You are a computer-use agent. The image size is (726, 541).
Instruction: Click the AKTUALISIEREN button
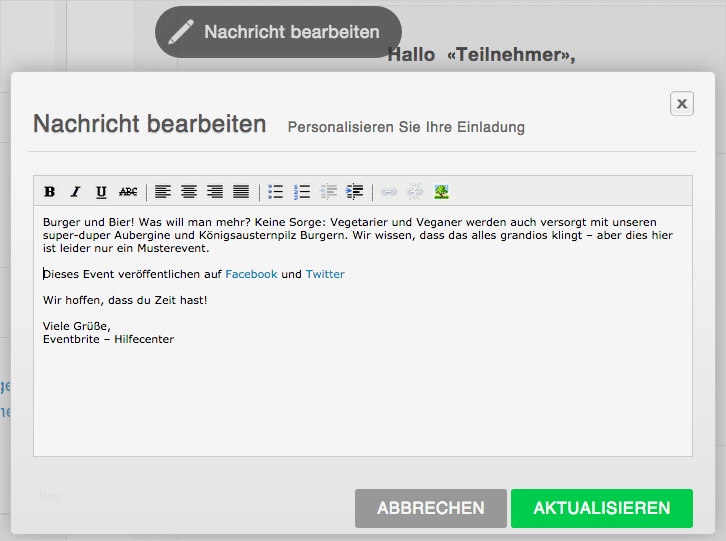pos(602,508)
